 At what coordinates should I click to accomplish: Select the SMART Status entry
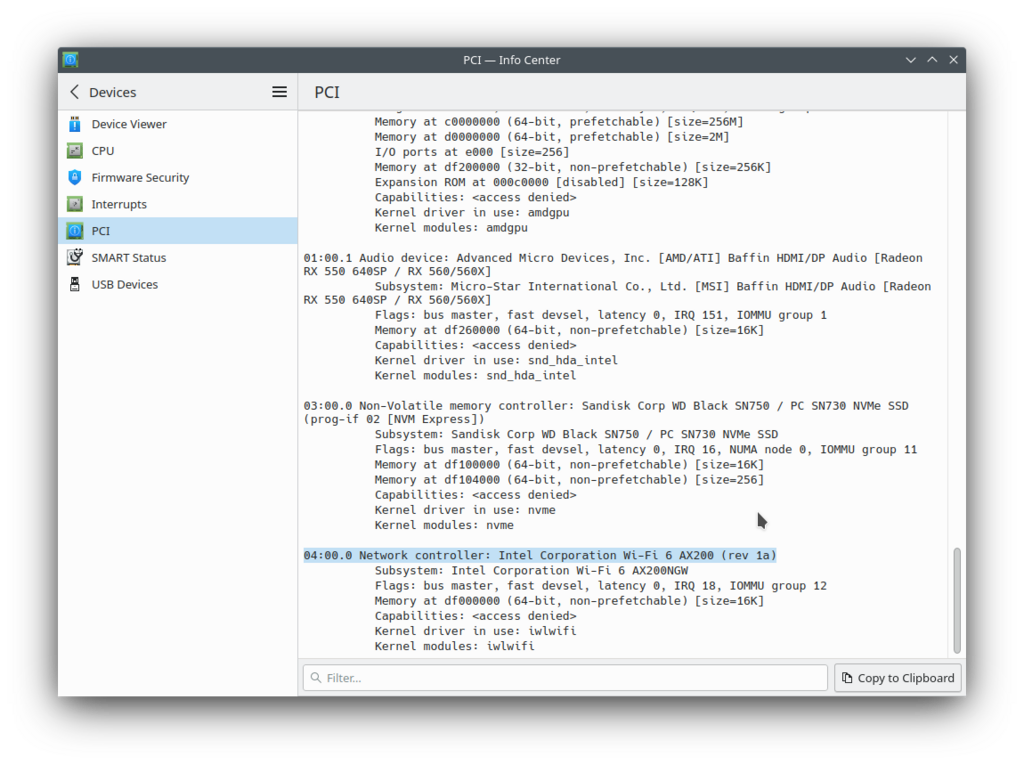[129, 257]
